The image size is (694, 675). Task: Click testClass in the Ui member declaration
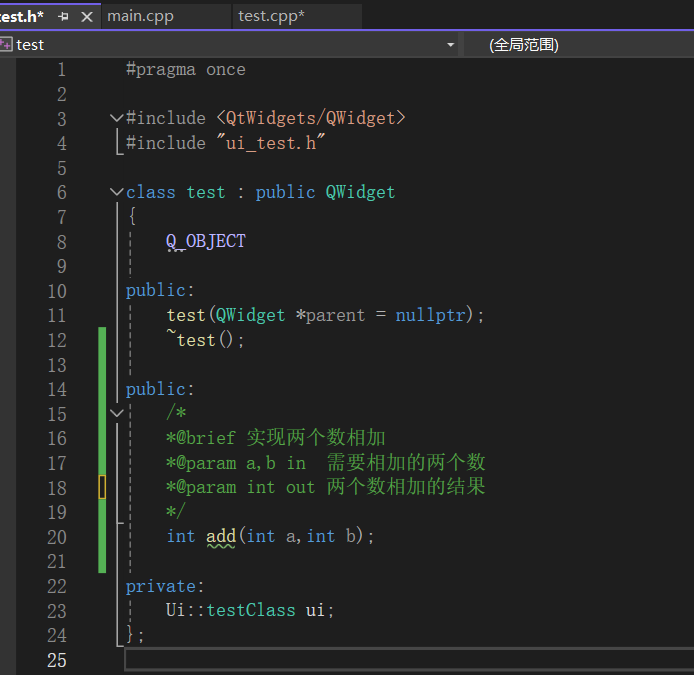point(251,610)
